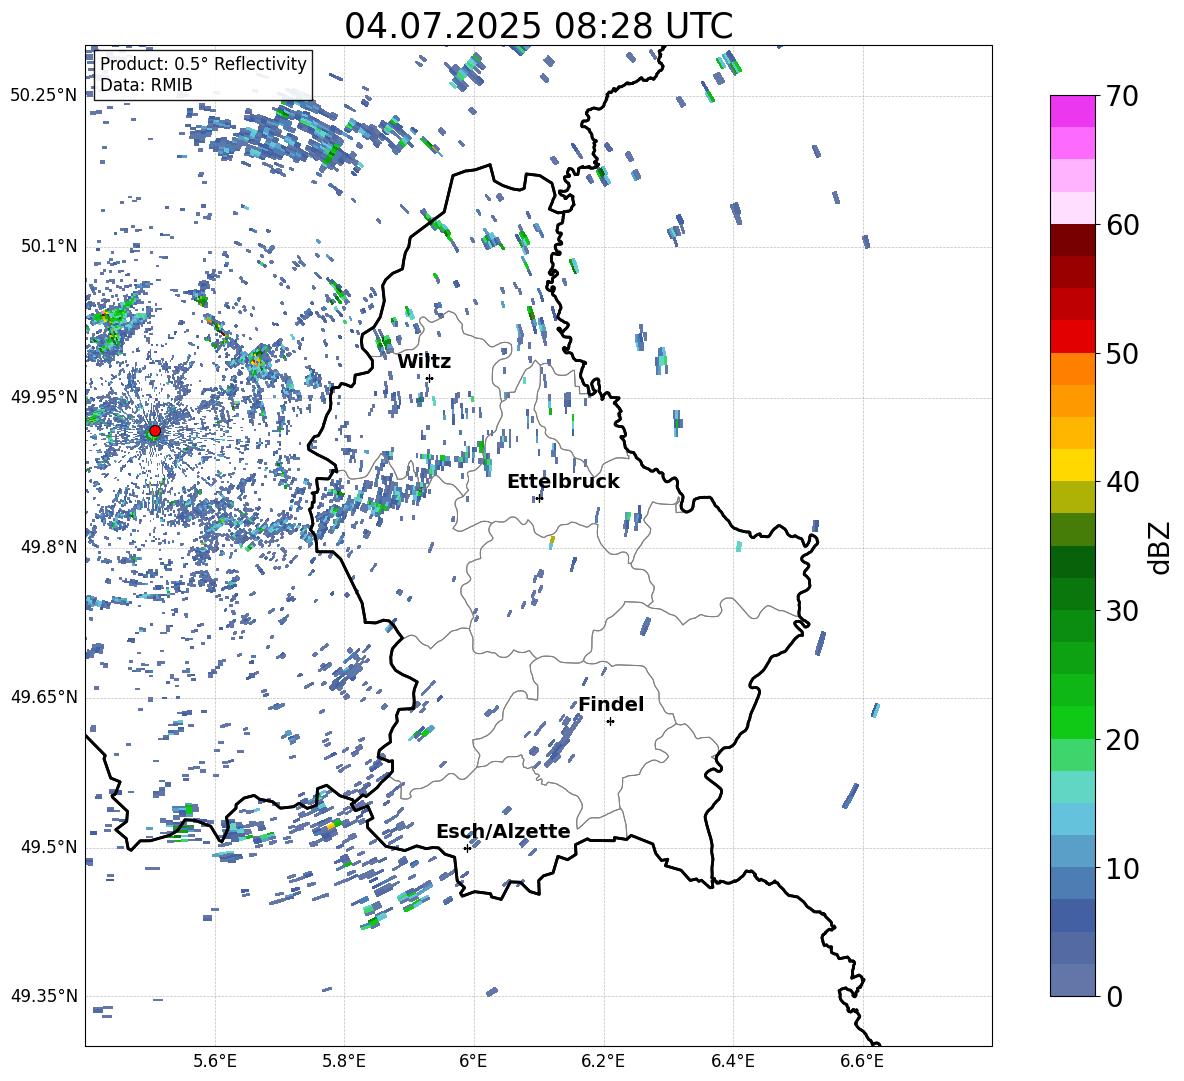Image resolution: width=1184 pixels, height=1081 pixels.
Task: Click the 49.95°N latitude tick label
Action: click(44, 397)
